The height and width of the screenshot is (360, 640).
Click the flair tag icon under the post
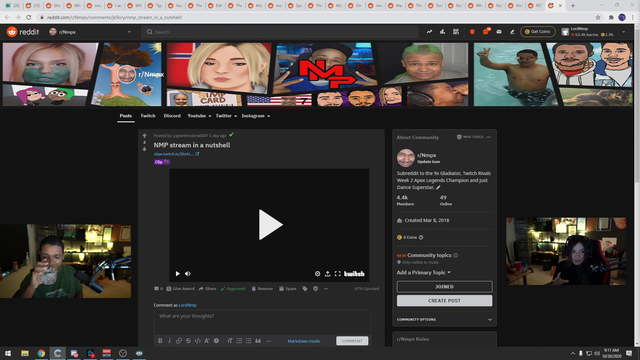305,289
